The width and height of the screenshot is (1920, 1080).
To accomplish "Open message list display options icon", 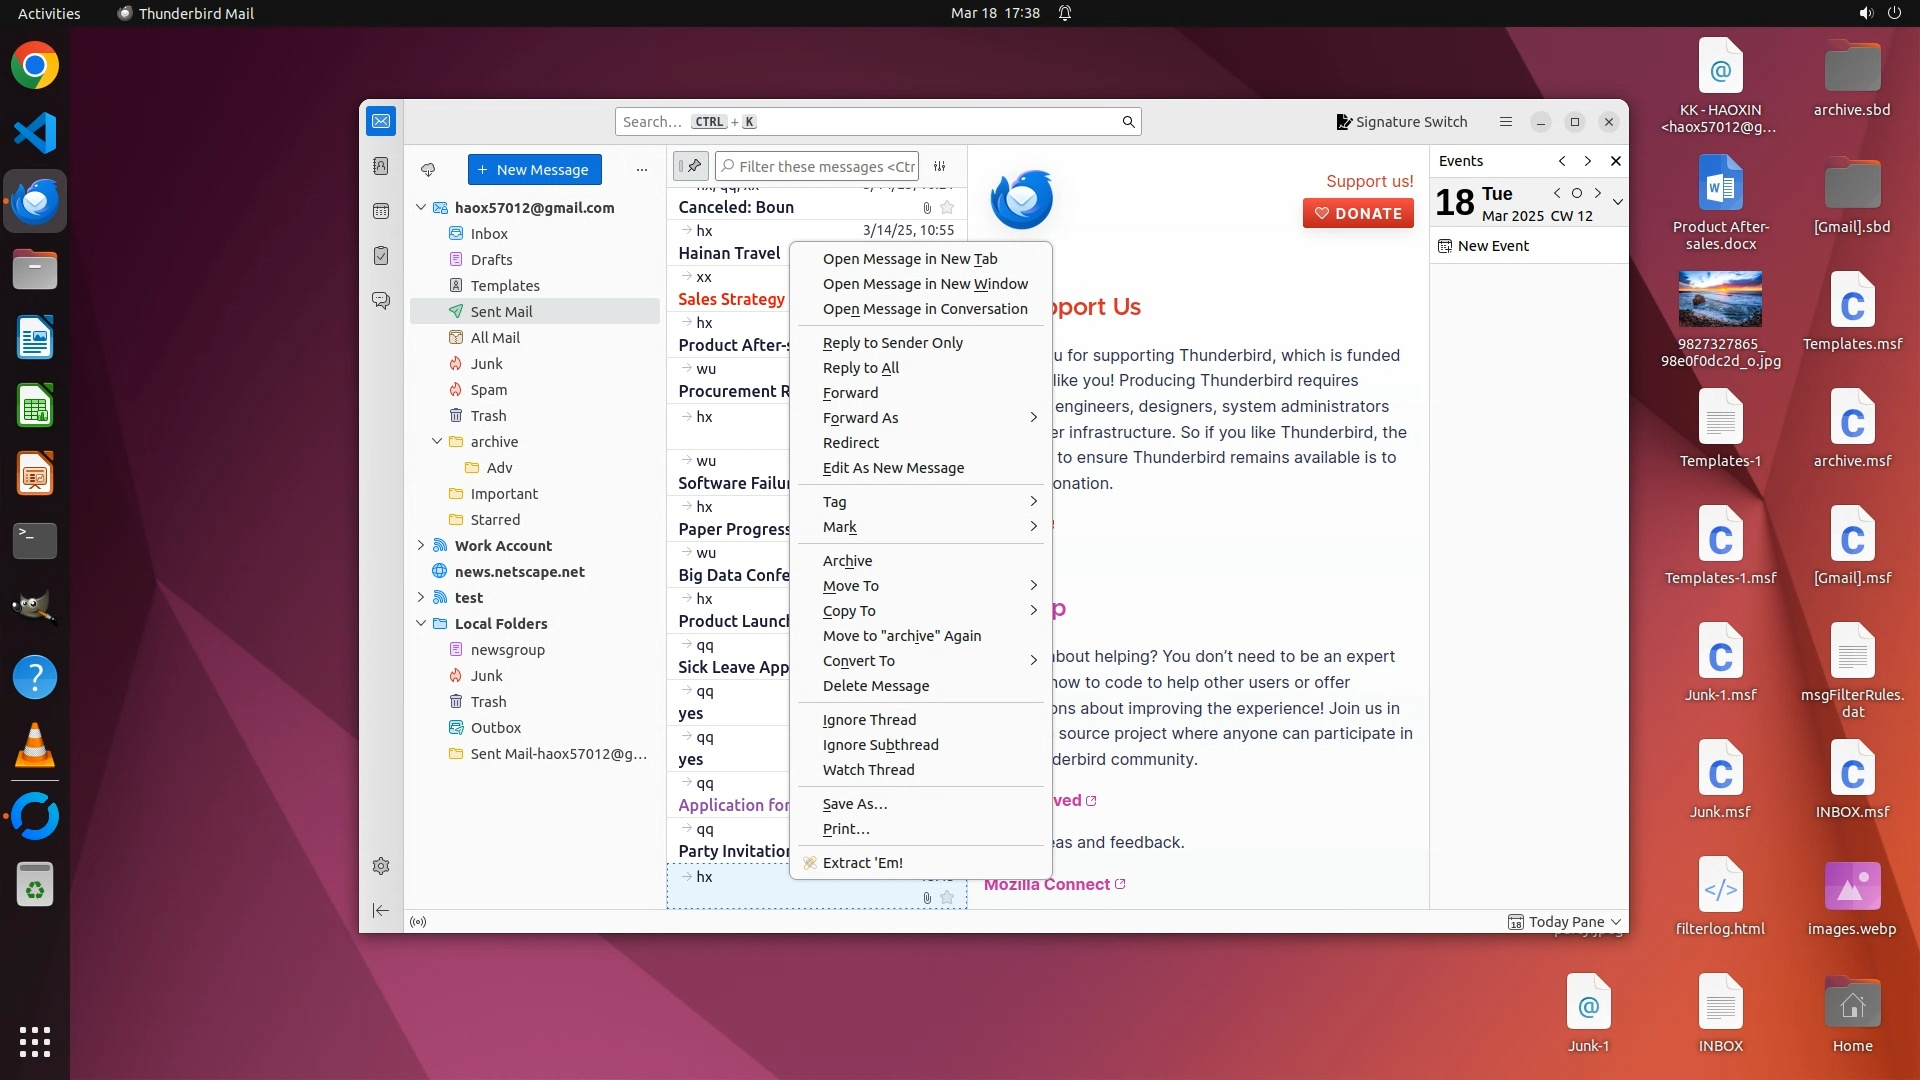I will click(x=940, y=167).
